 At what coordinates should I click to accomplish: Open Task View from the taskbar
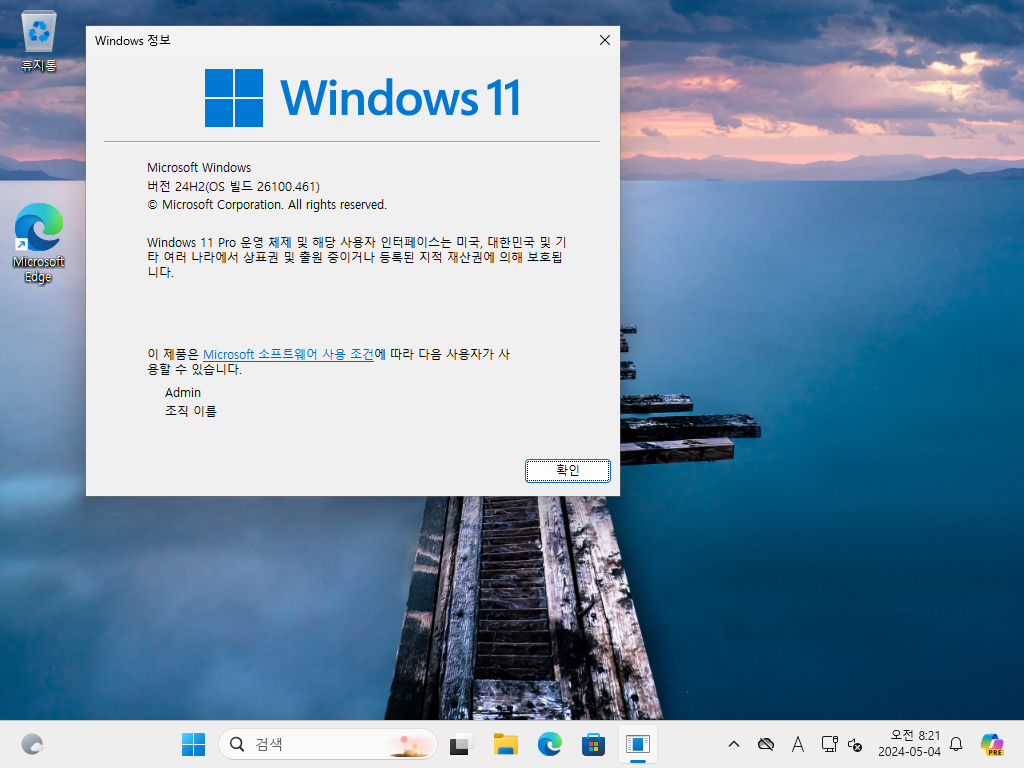[461, 744]
